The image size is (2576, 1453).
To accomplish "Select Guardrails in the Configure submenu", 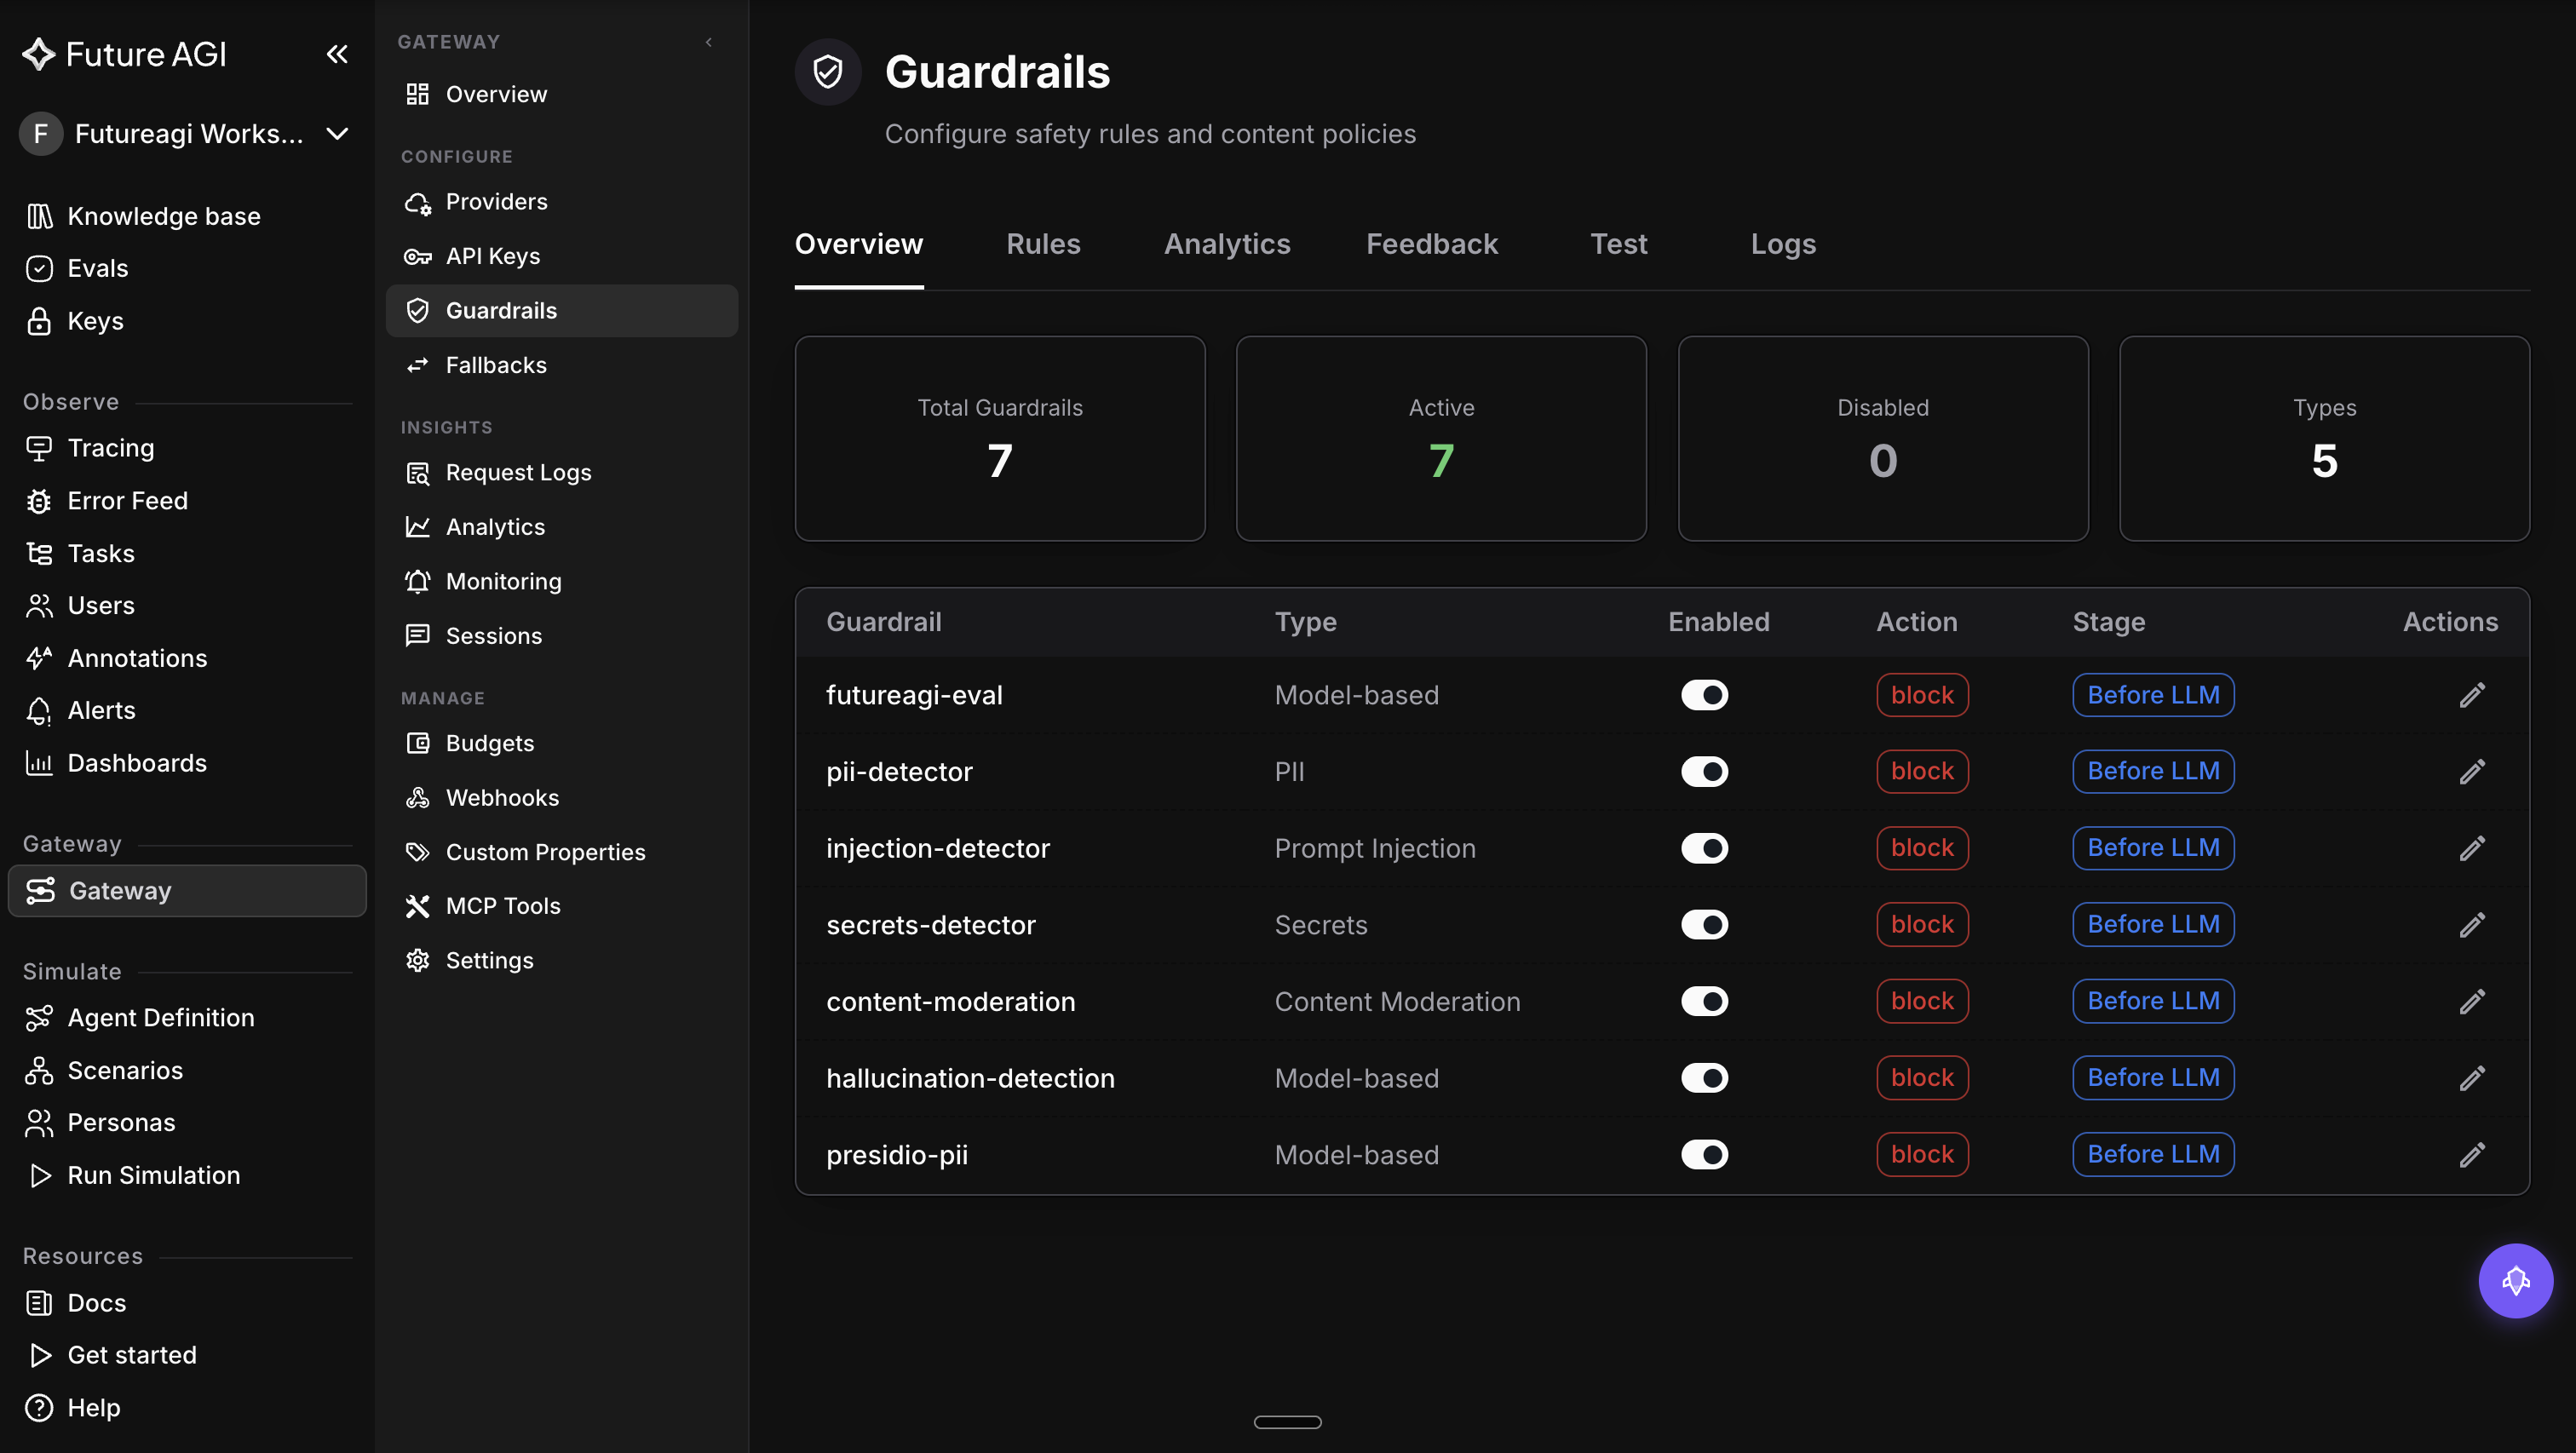I will click(562, 311).
